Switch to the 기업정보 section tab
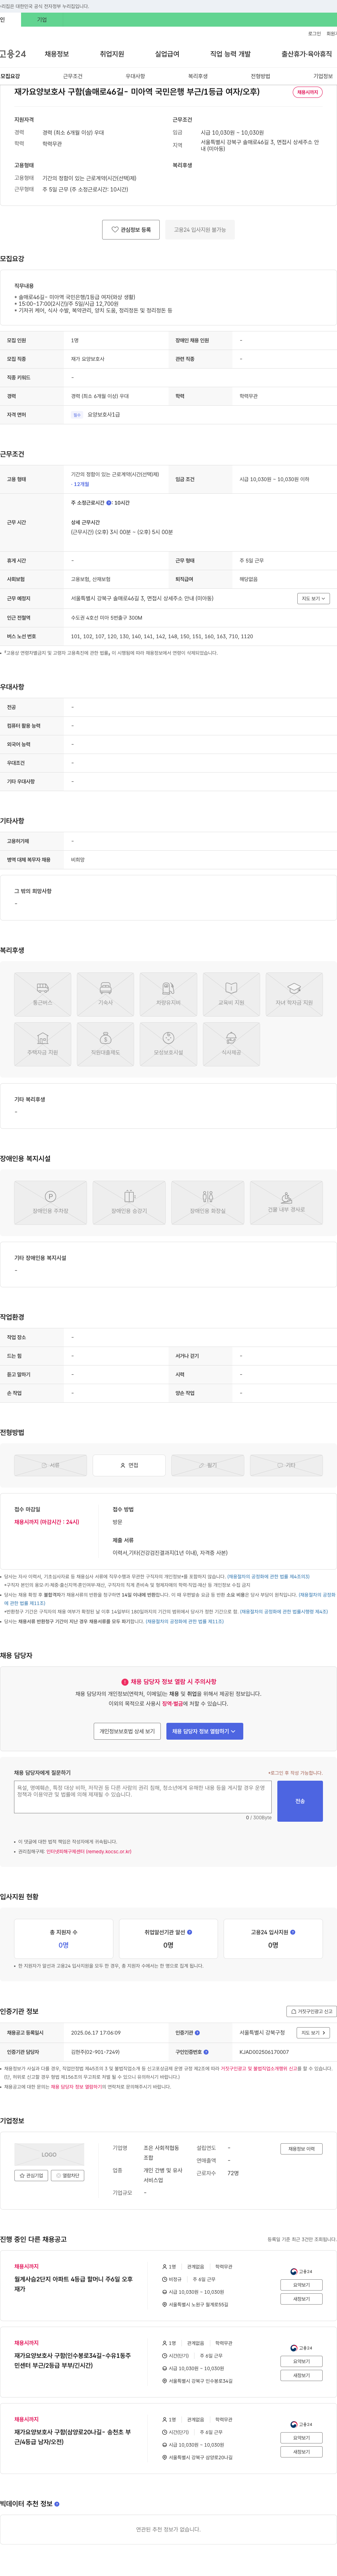 (323, 76)
